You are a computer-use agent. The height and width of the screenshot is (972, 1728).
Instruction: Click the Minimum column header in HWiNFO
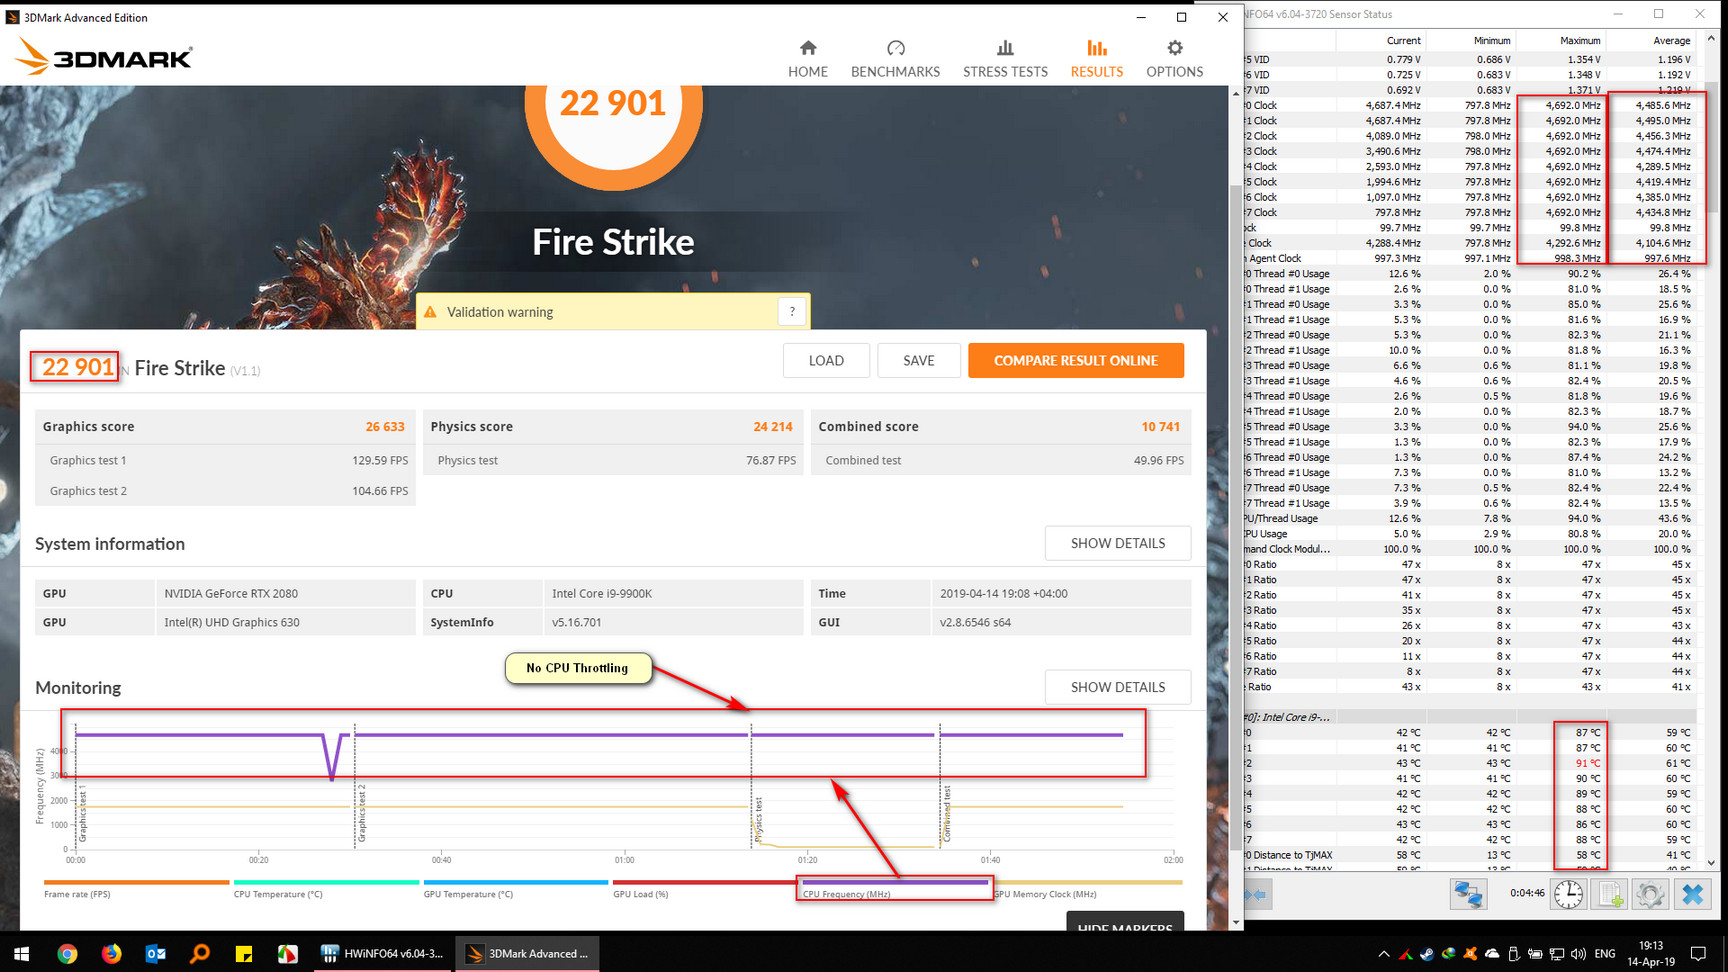pos(1471,41)
